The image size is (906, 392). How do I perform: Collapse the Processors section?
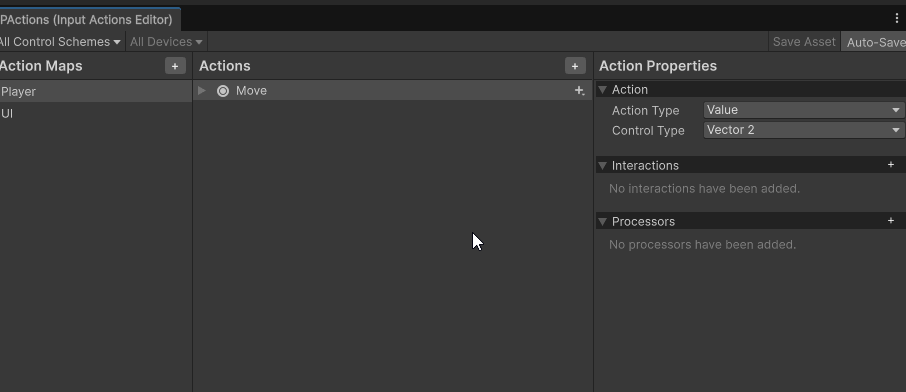coord(602,221)
